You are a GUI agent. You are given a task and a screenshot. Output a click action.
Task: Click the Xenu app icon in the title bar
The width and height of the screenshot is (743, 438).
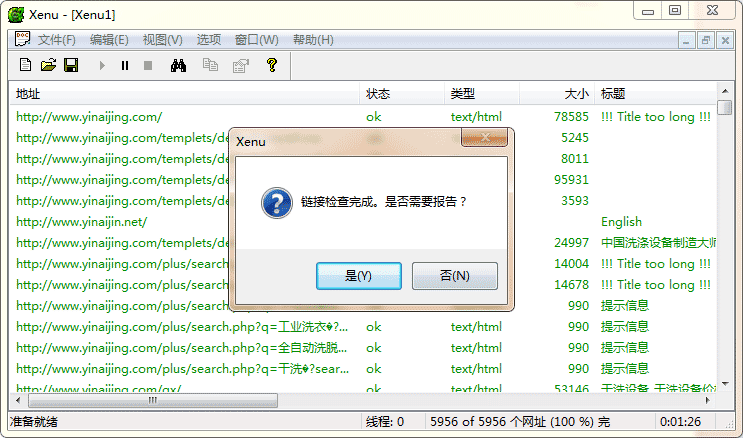(x=16, y=14)
